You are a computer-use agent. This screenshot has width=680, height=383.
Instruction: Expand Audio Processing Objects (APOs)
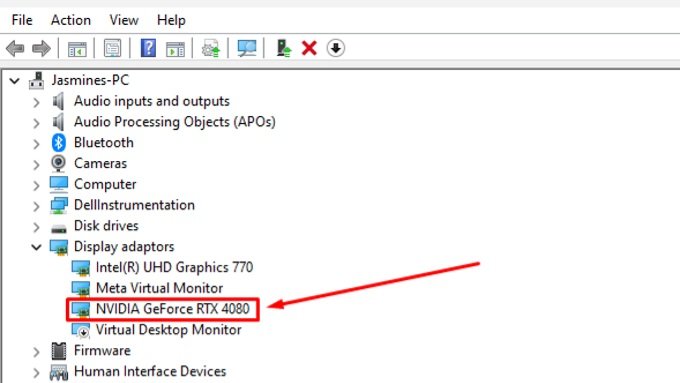coord(36,123)
